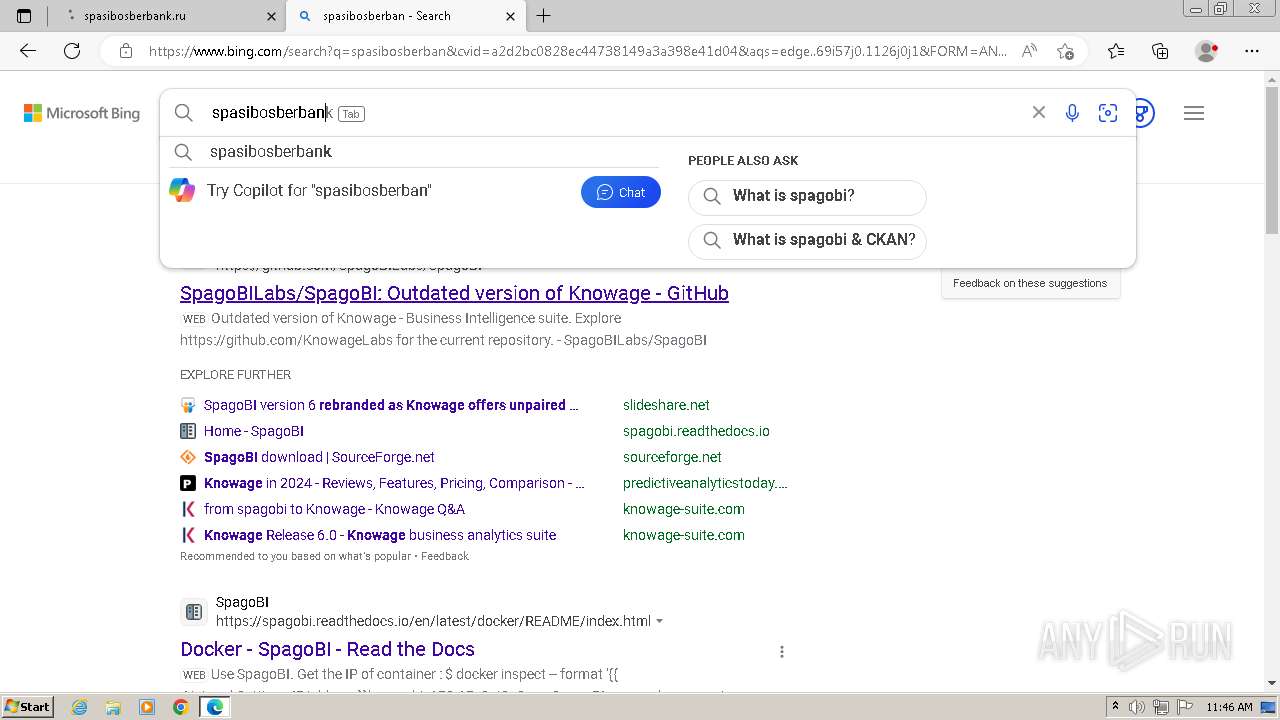Click predictiveanalyticstoday source text

tap(705, 483)
